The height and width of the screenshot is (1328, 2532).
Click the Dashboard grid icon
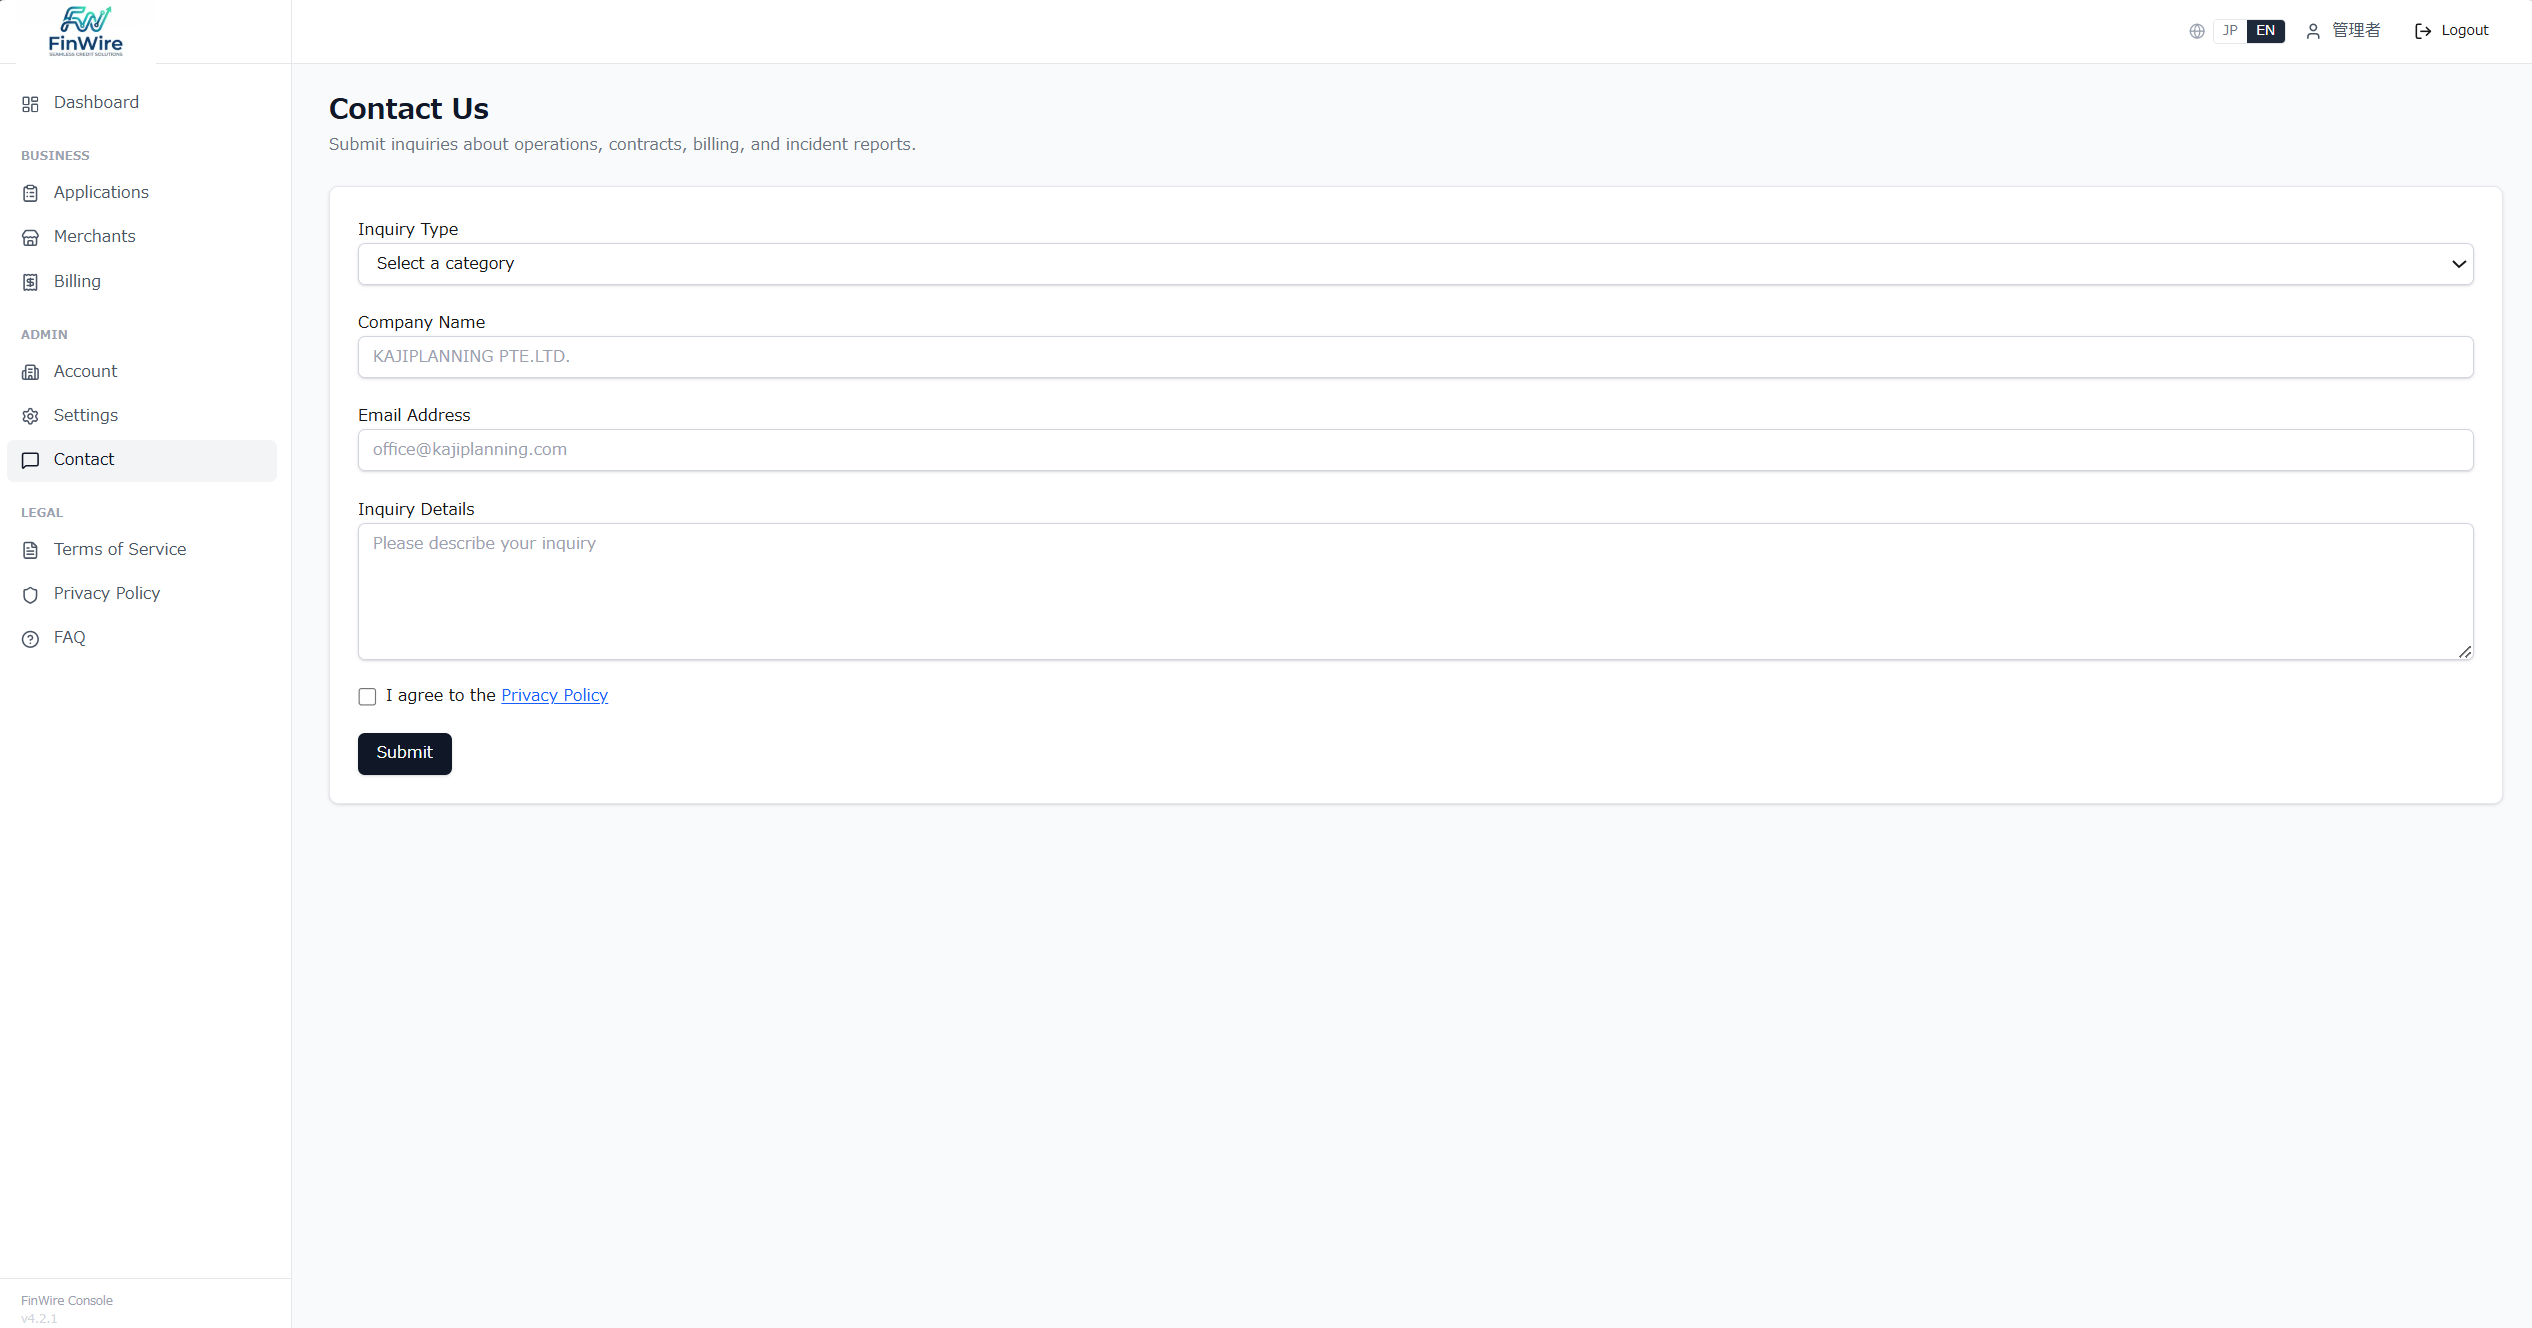(x=31, y=104)
